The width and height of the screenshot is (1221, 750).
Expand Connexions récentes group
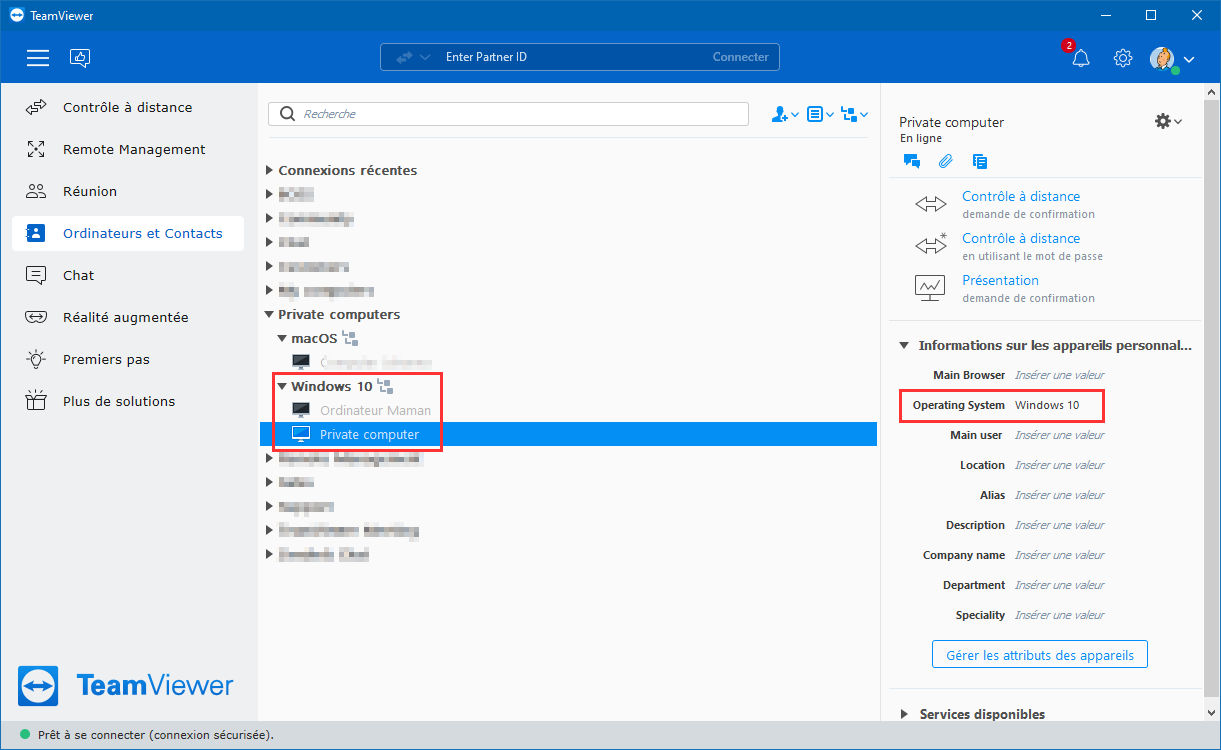click(x=269, y=171)
